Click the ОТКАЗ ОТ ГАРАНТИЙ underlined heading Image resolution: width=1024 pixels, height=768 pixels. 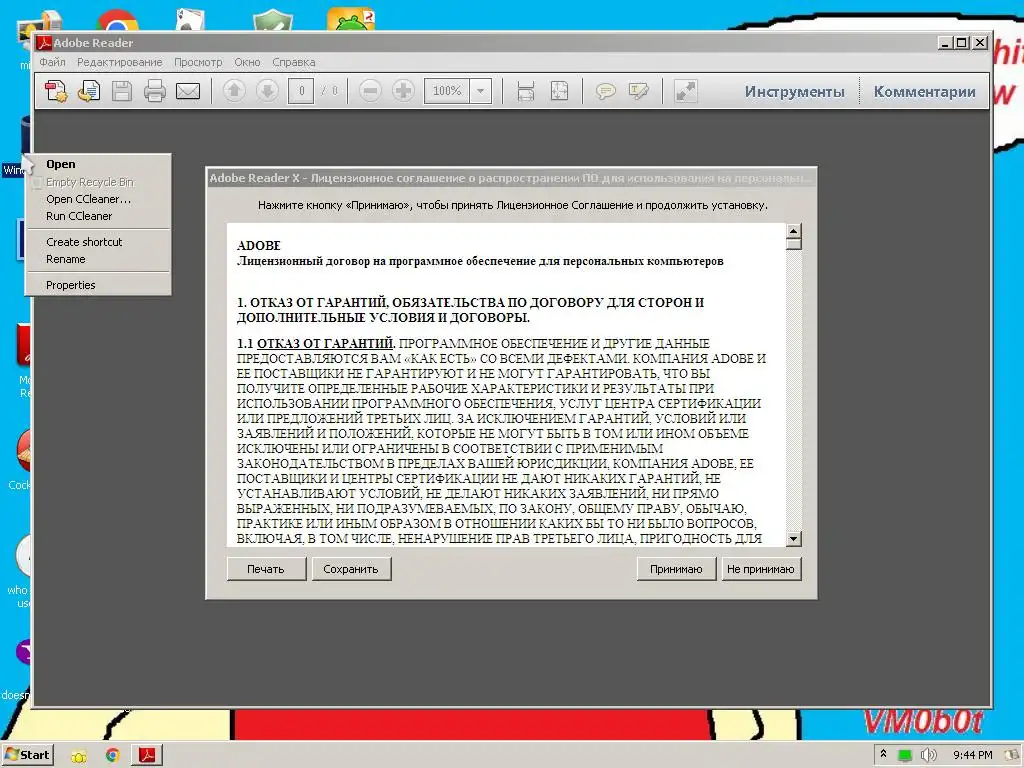pyautogui.click(x=325, y=344)
